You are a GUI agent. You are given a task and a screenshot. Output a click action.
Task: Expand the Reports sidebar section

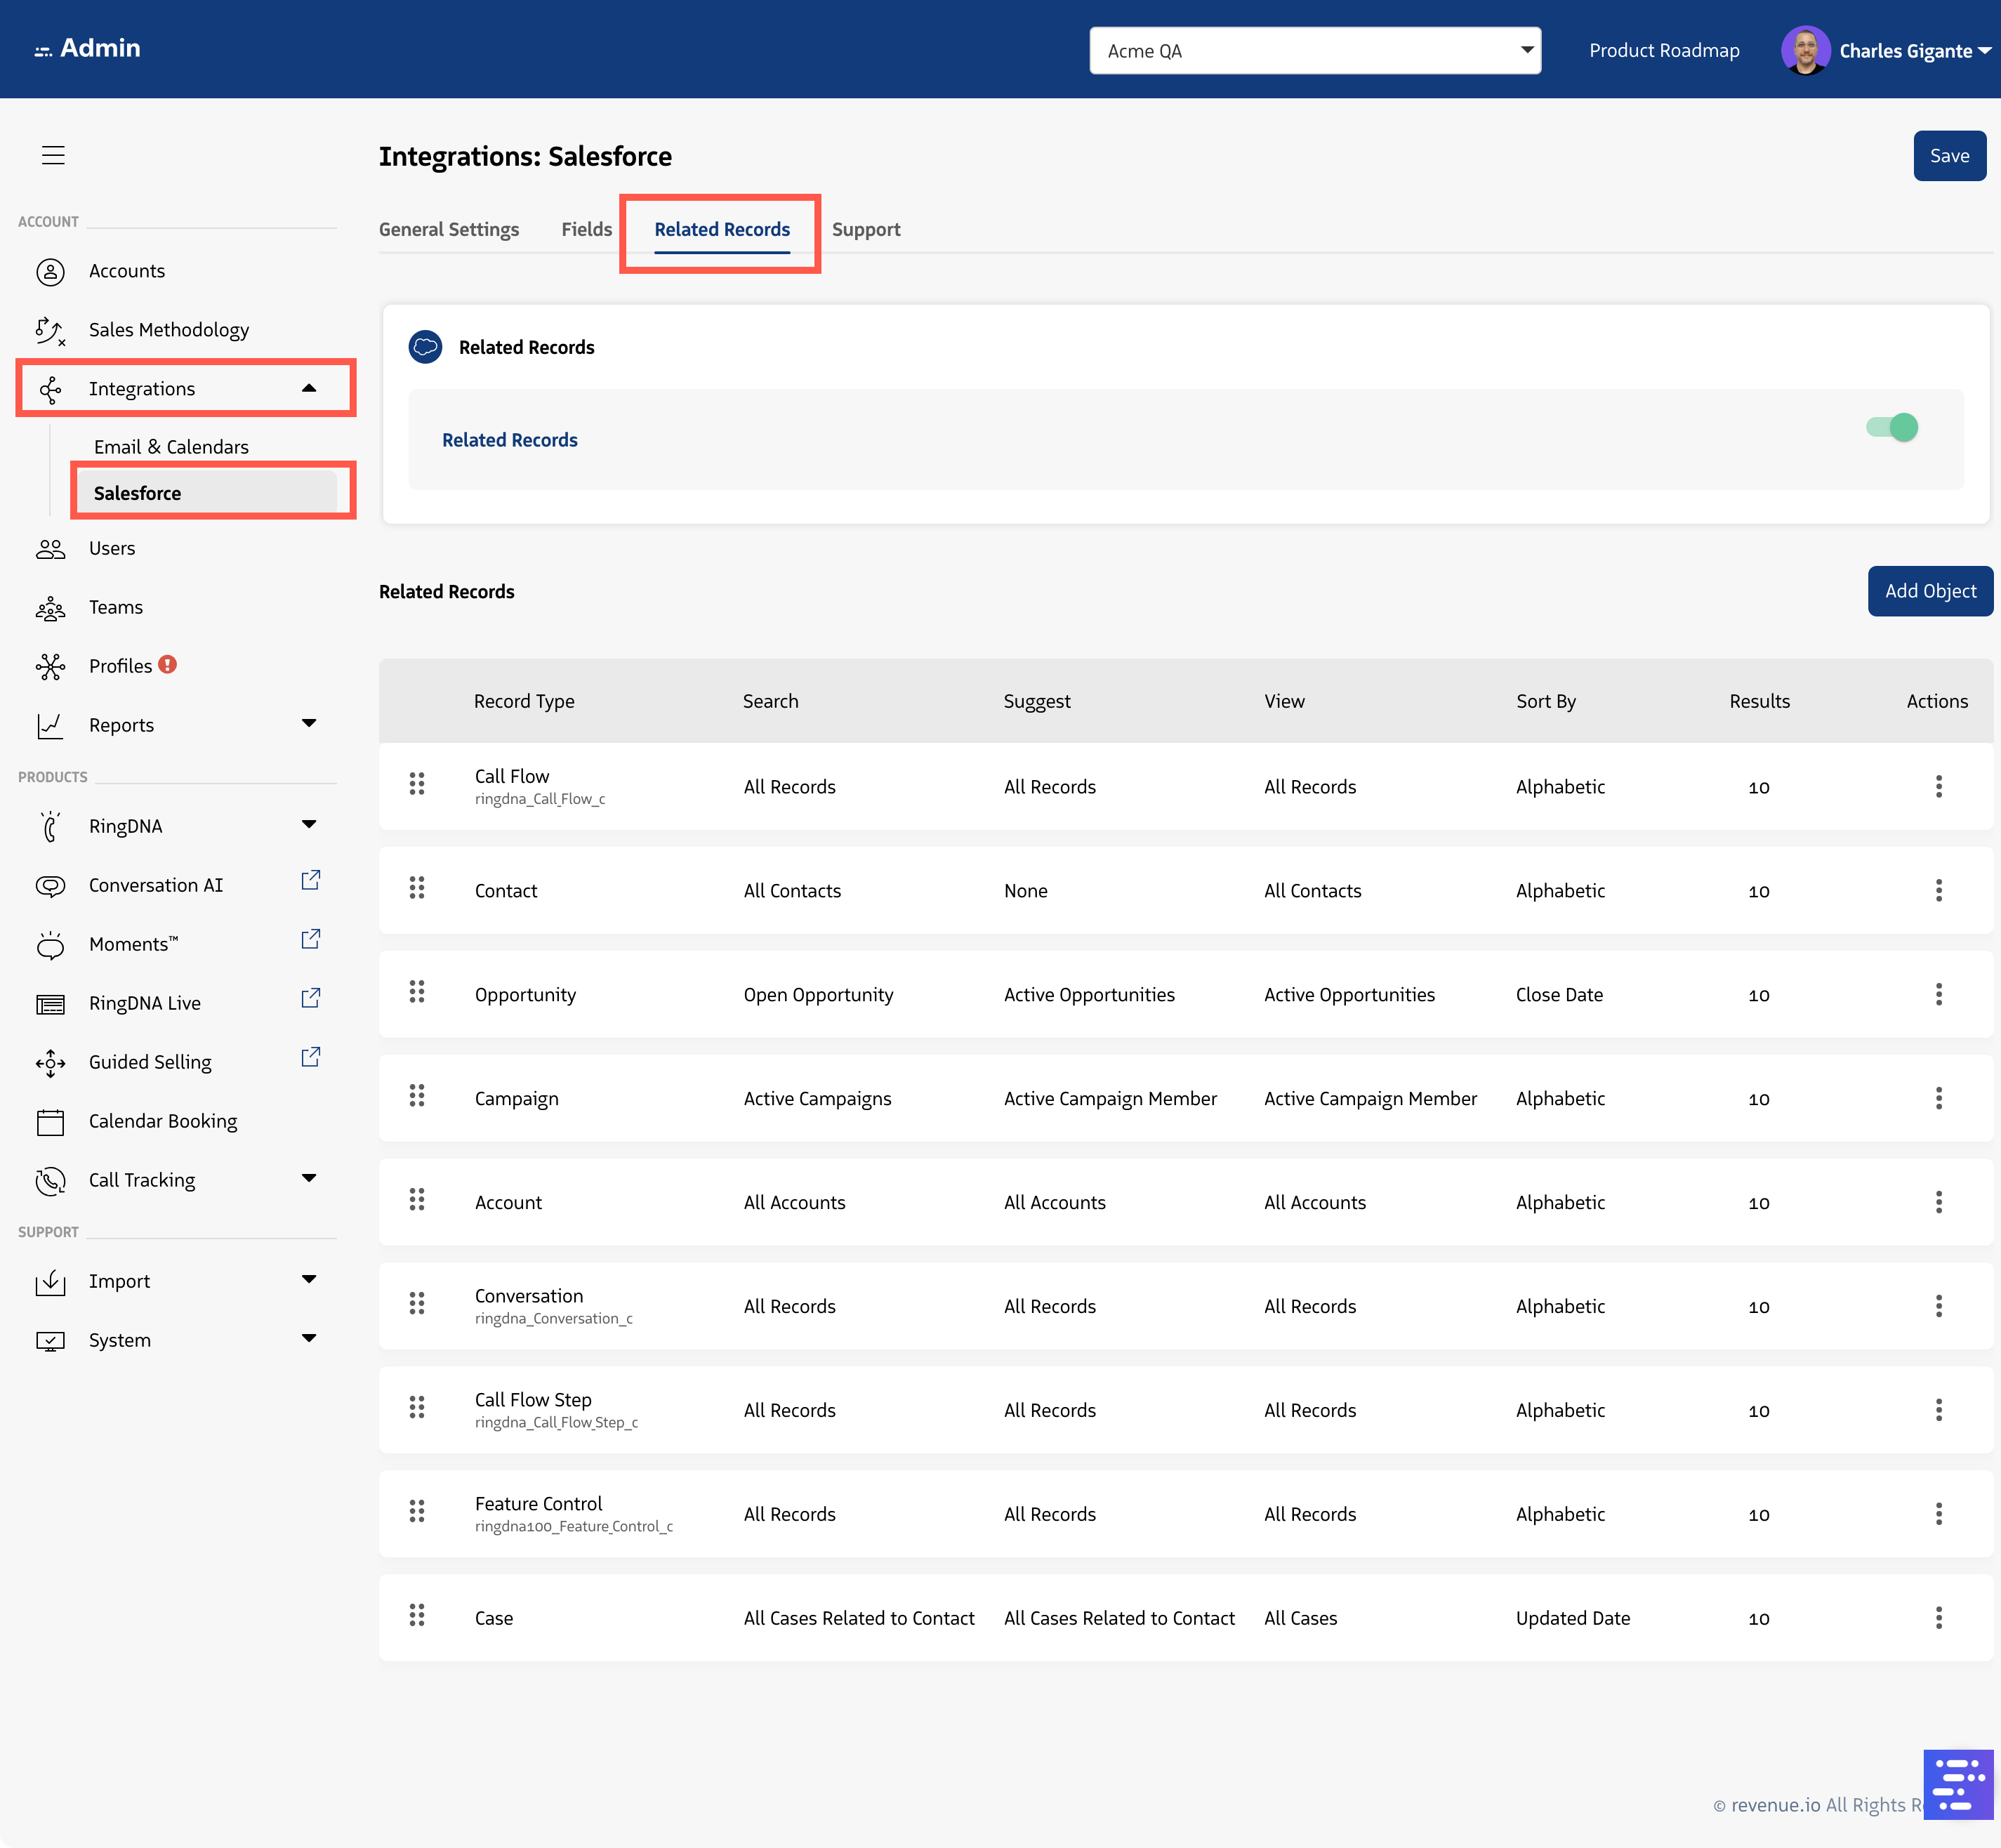pos(309,724)
